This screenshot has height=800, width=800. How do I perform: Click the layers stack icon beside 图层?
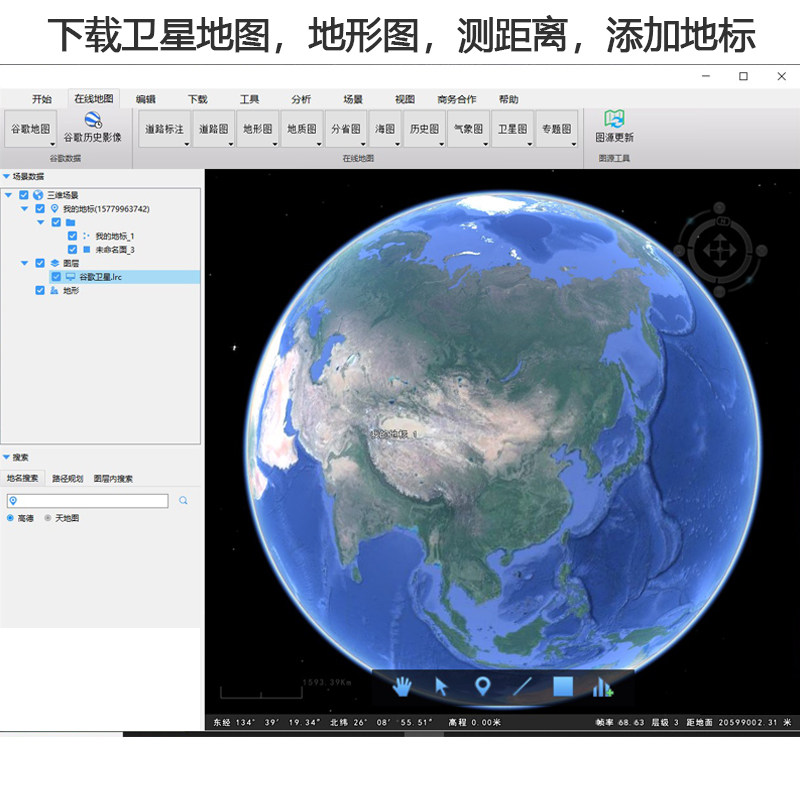55,263
